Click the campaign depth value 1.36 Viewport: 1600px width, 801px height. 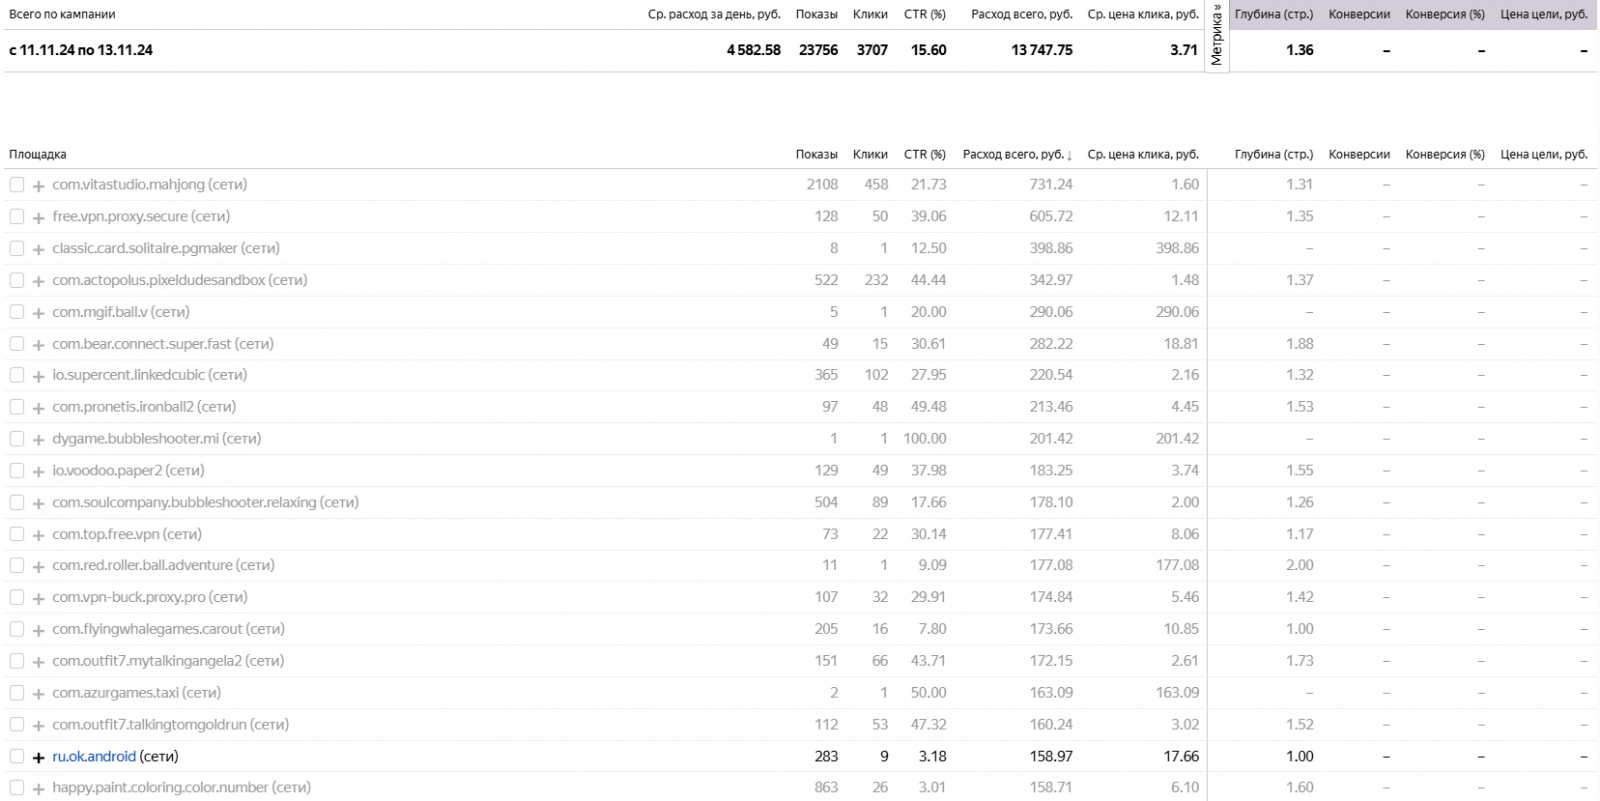click(1300, 50)
